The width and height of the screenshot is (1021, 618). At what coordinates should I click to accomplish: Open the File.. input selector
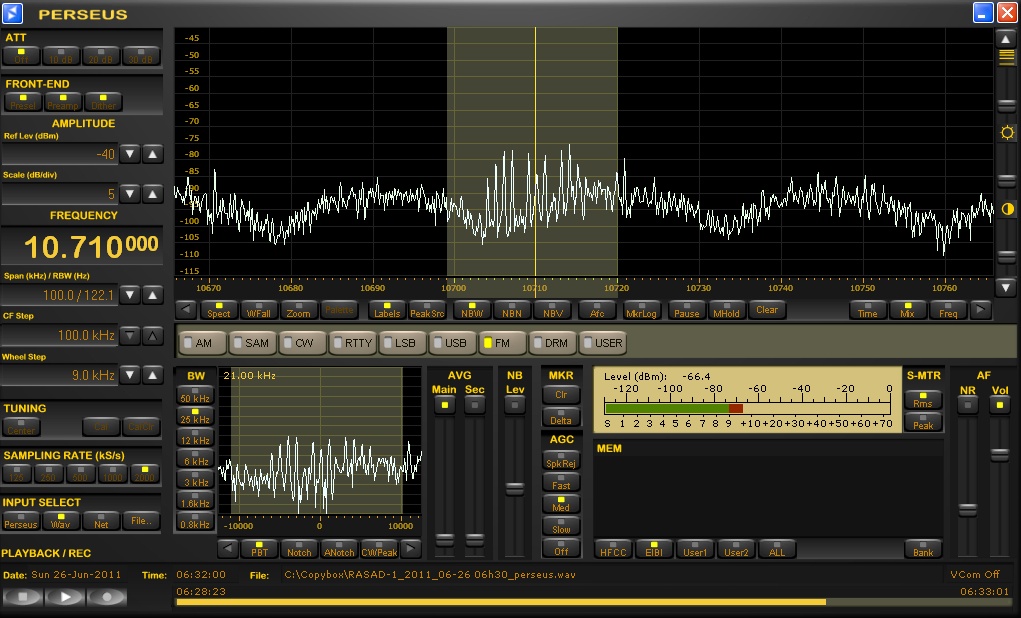coord(140,520)
